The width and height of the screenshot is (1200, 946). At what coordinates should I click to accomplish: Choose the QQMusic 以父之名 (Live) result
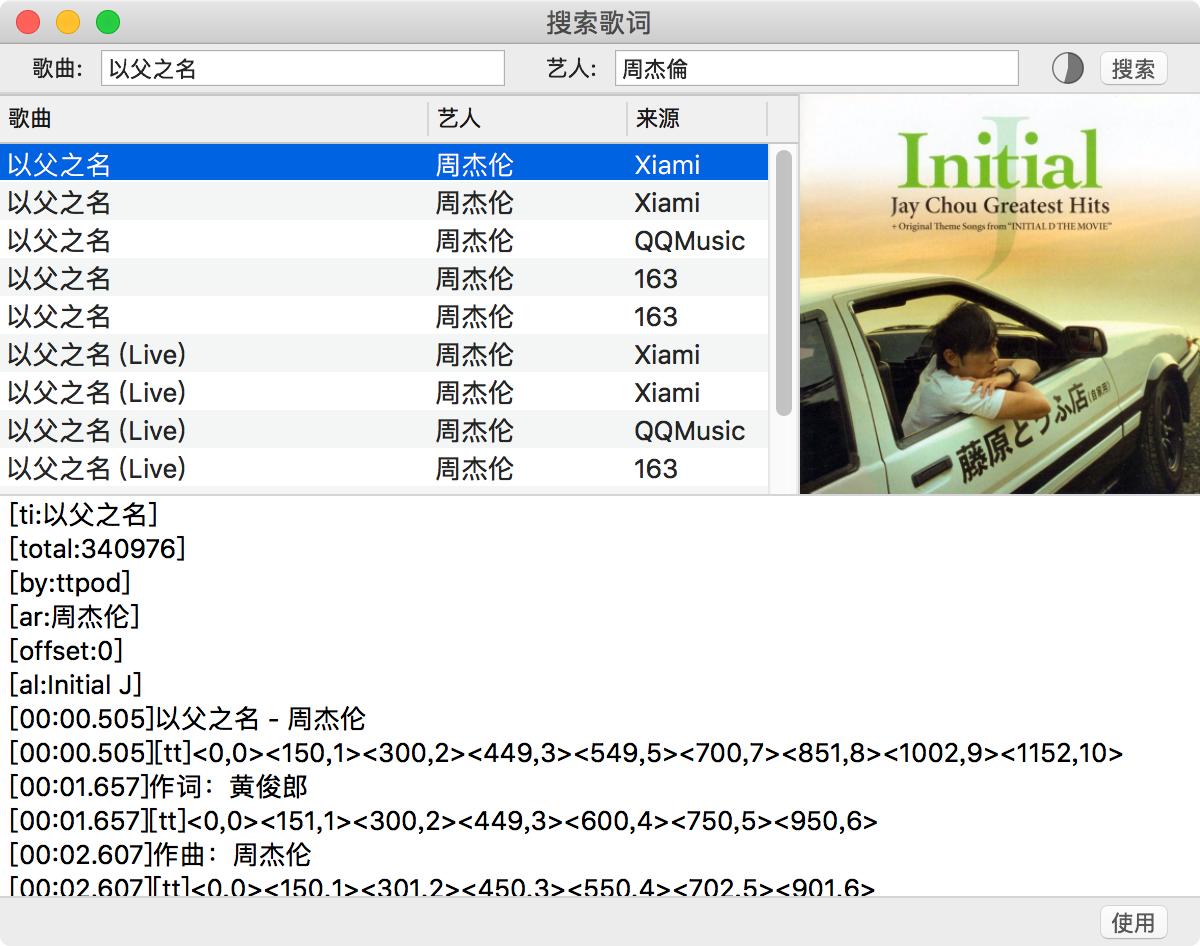pos(384,430)
